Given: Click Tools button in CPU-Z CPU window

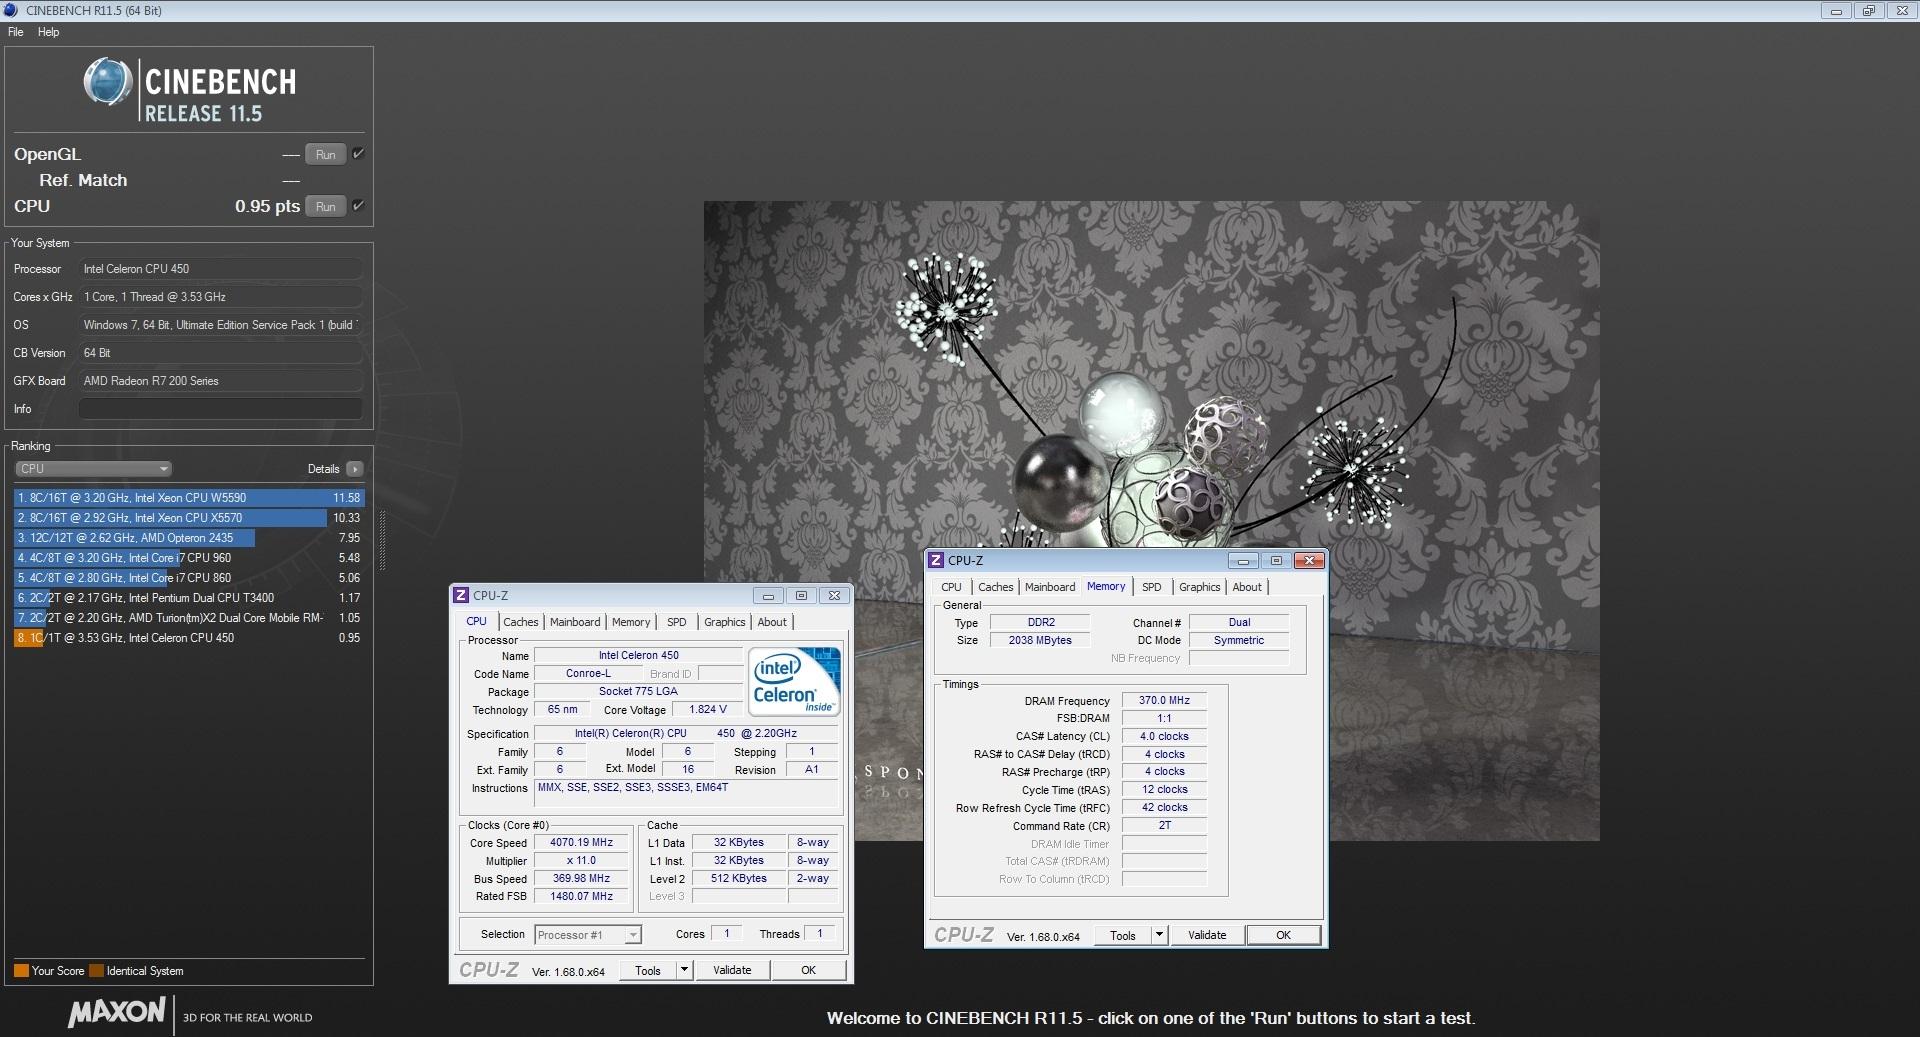Looking at the screenshot, I should click(648, 970).
